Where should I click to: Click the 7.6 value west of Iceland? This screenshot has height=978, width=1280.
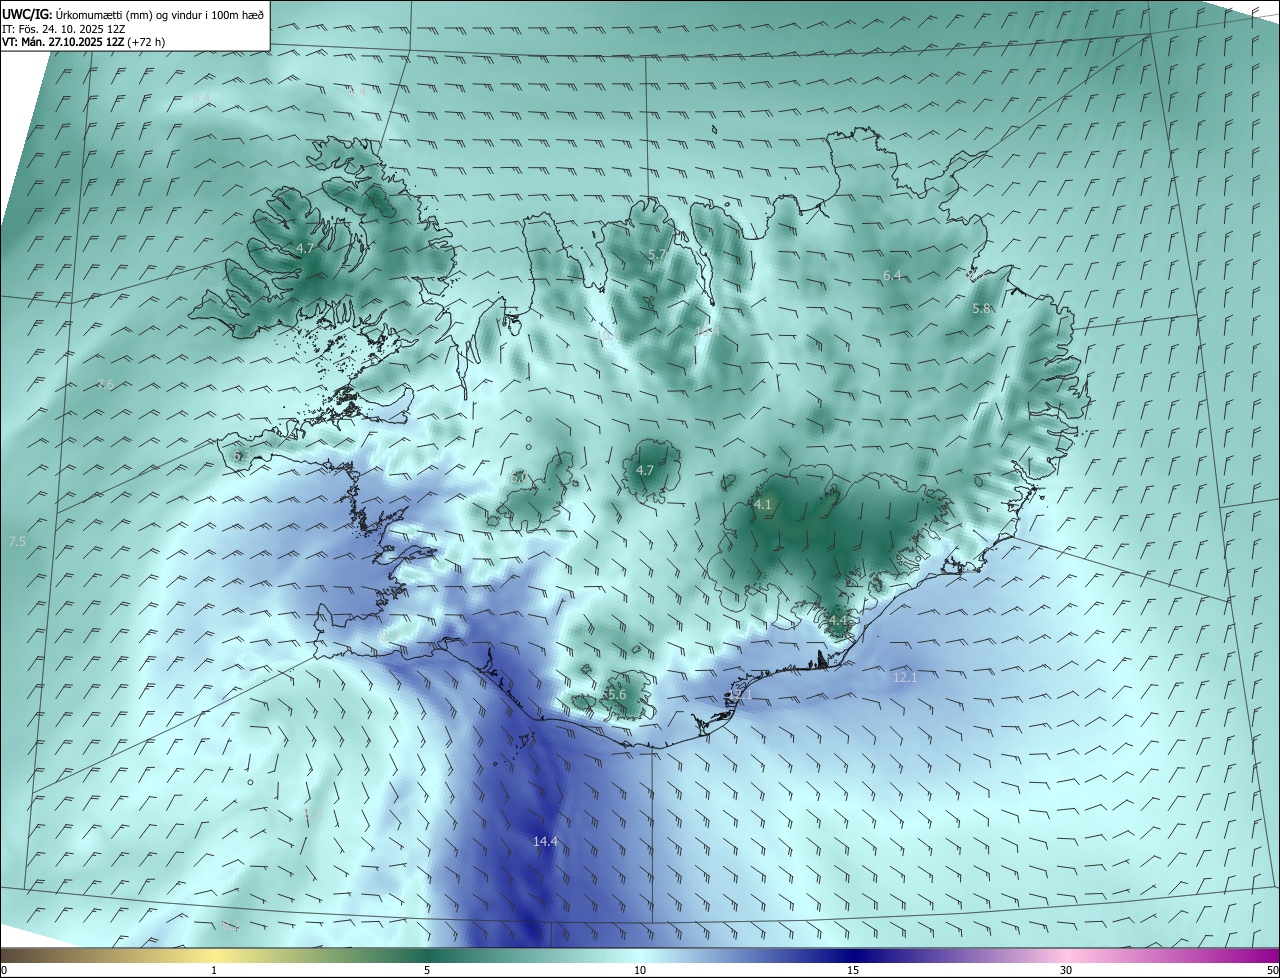[105, 384]
